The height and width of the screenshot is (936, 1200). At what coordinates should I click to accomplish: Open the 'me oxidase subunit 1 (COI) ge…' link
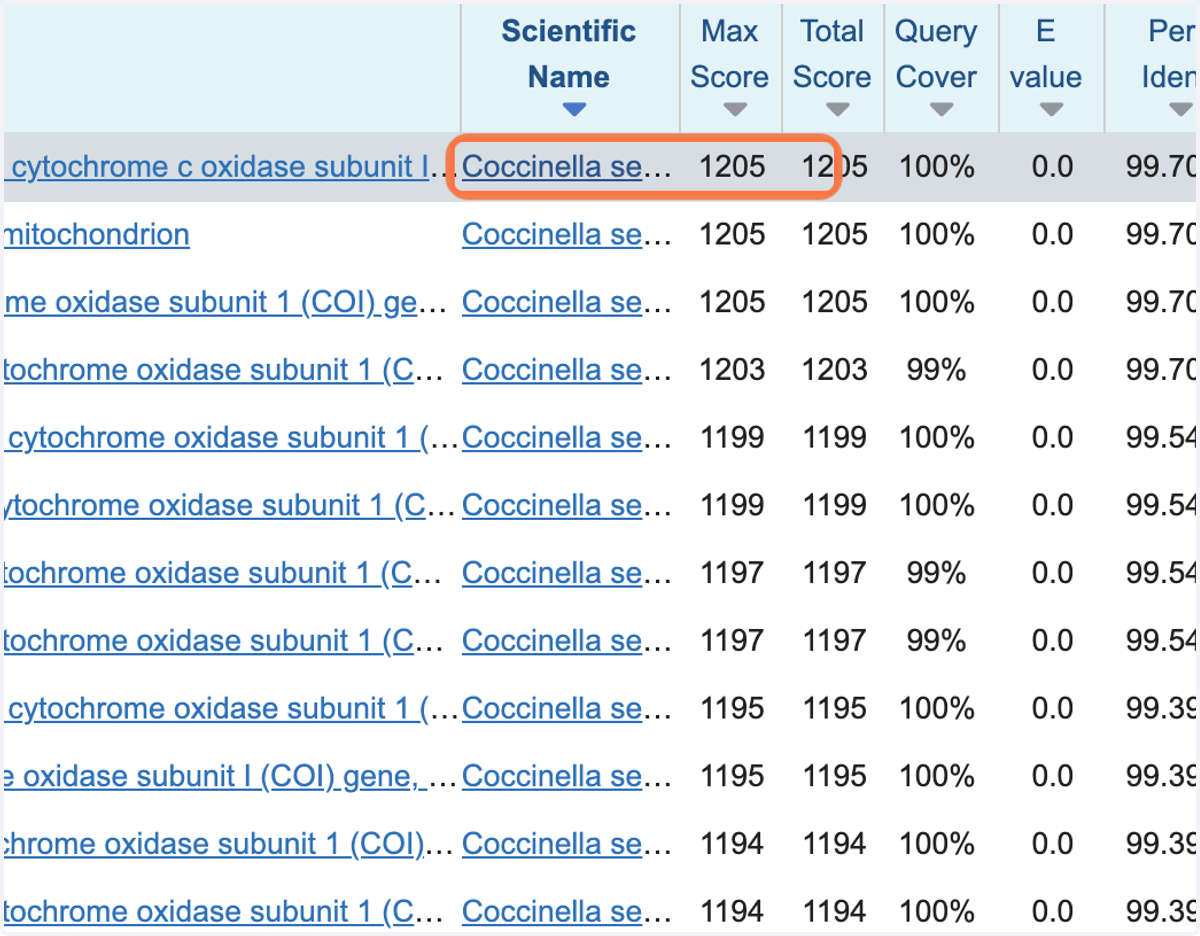(209, 302)
